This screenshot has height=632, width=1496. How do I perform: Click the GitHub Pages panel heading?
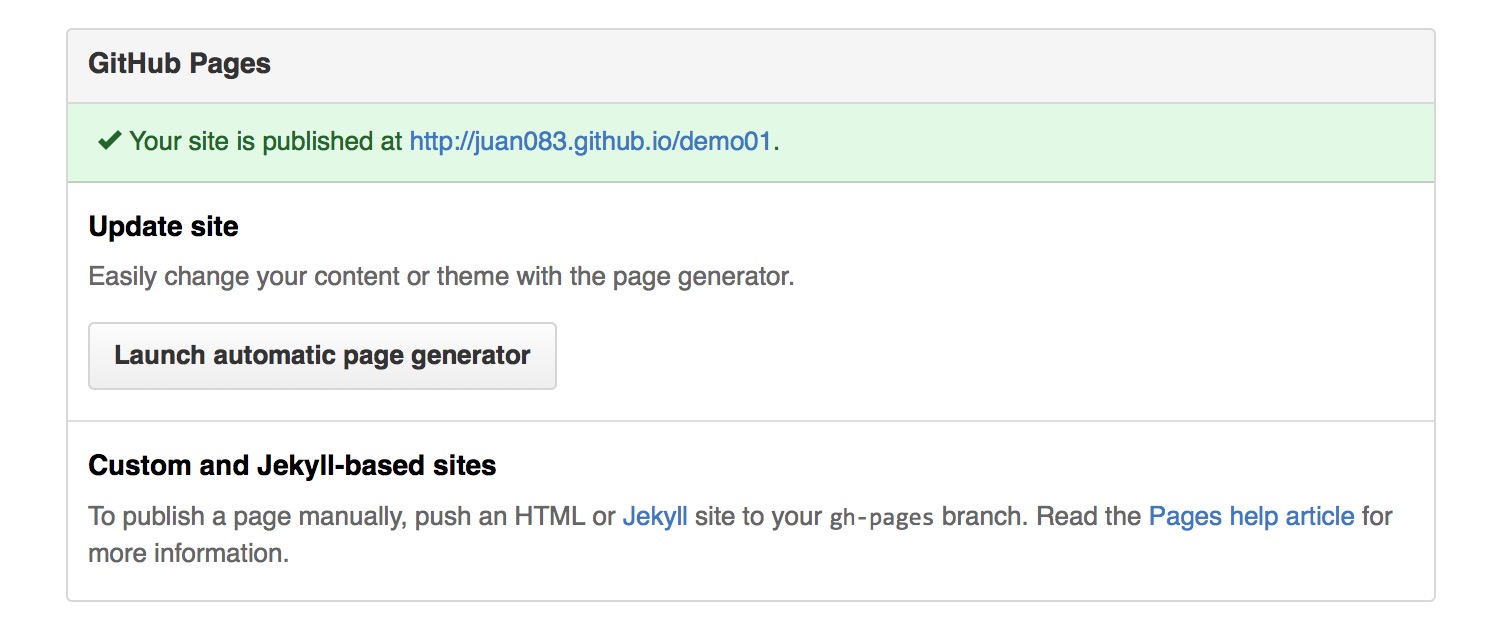pos(180,64)
